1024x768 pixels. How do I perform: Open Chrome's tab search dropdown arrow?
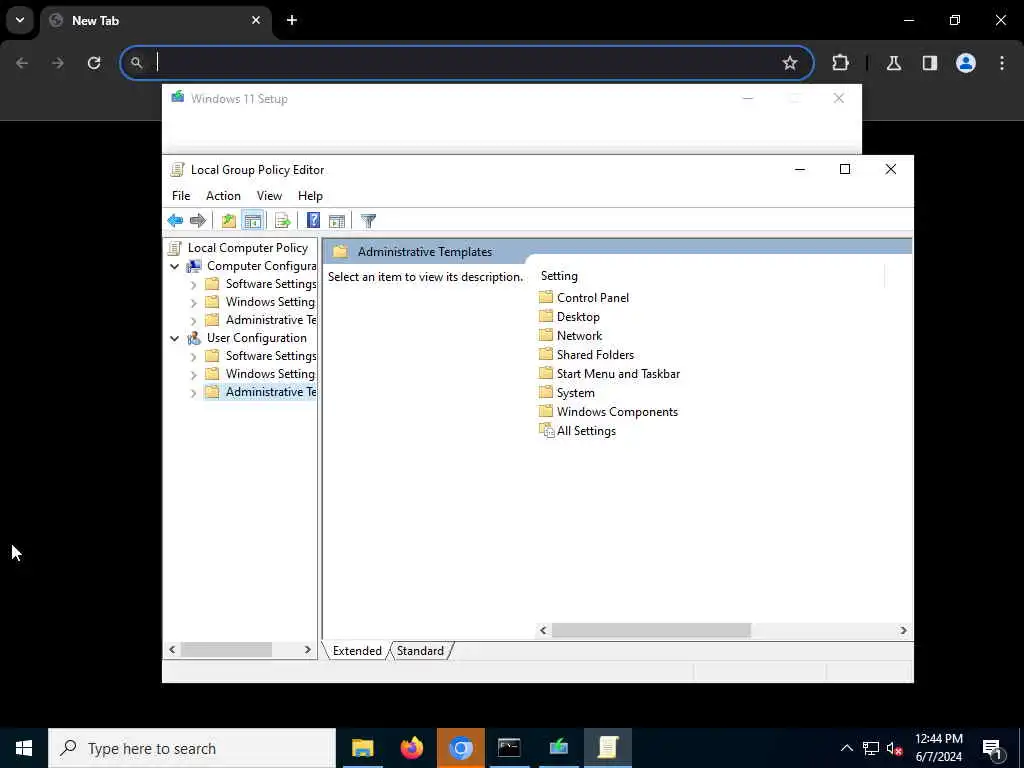coord(20,20)
